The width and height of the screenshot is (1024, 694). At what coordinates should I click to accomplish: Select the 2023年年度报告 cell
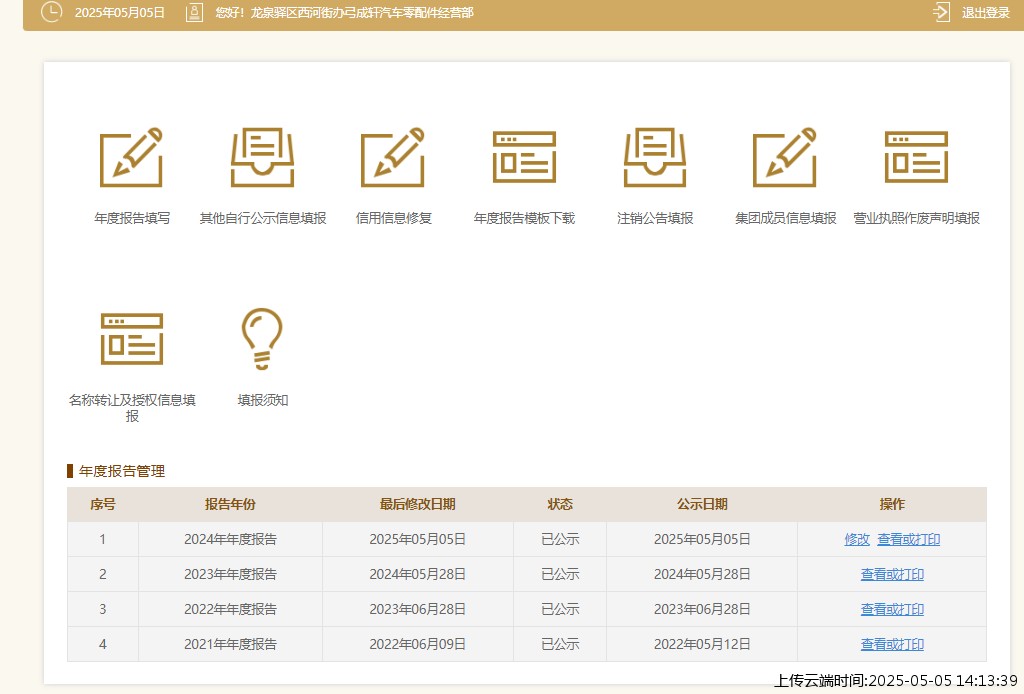231,575
